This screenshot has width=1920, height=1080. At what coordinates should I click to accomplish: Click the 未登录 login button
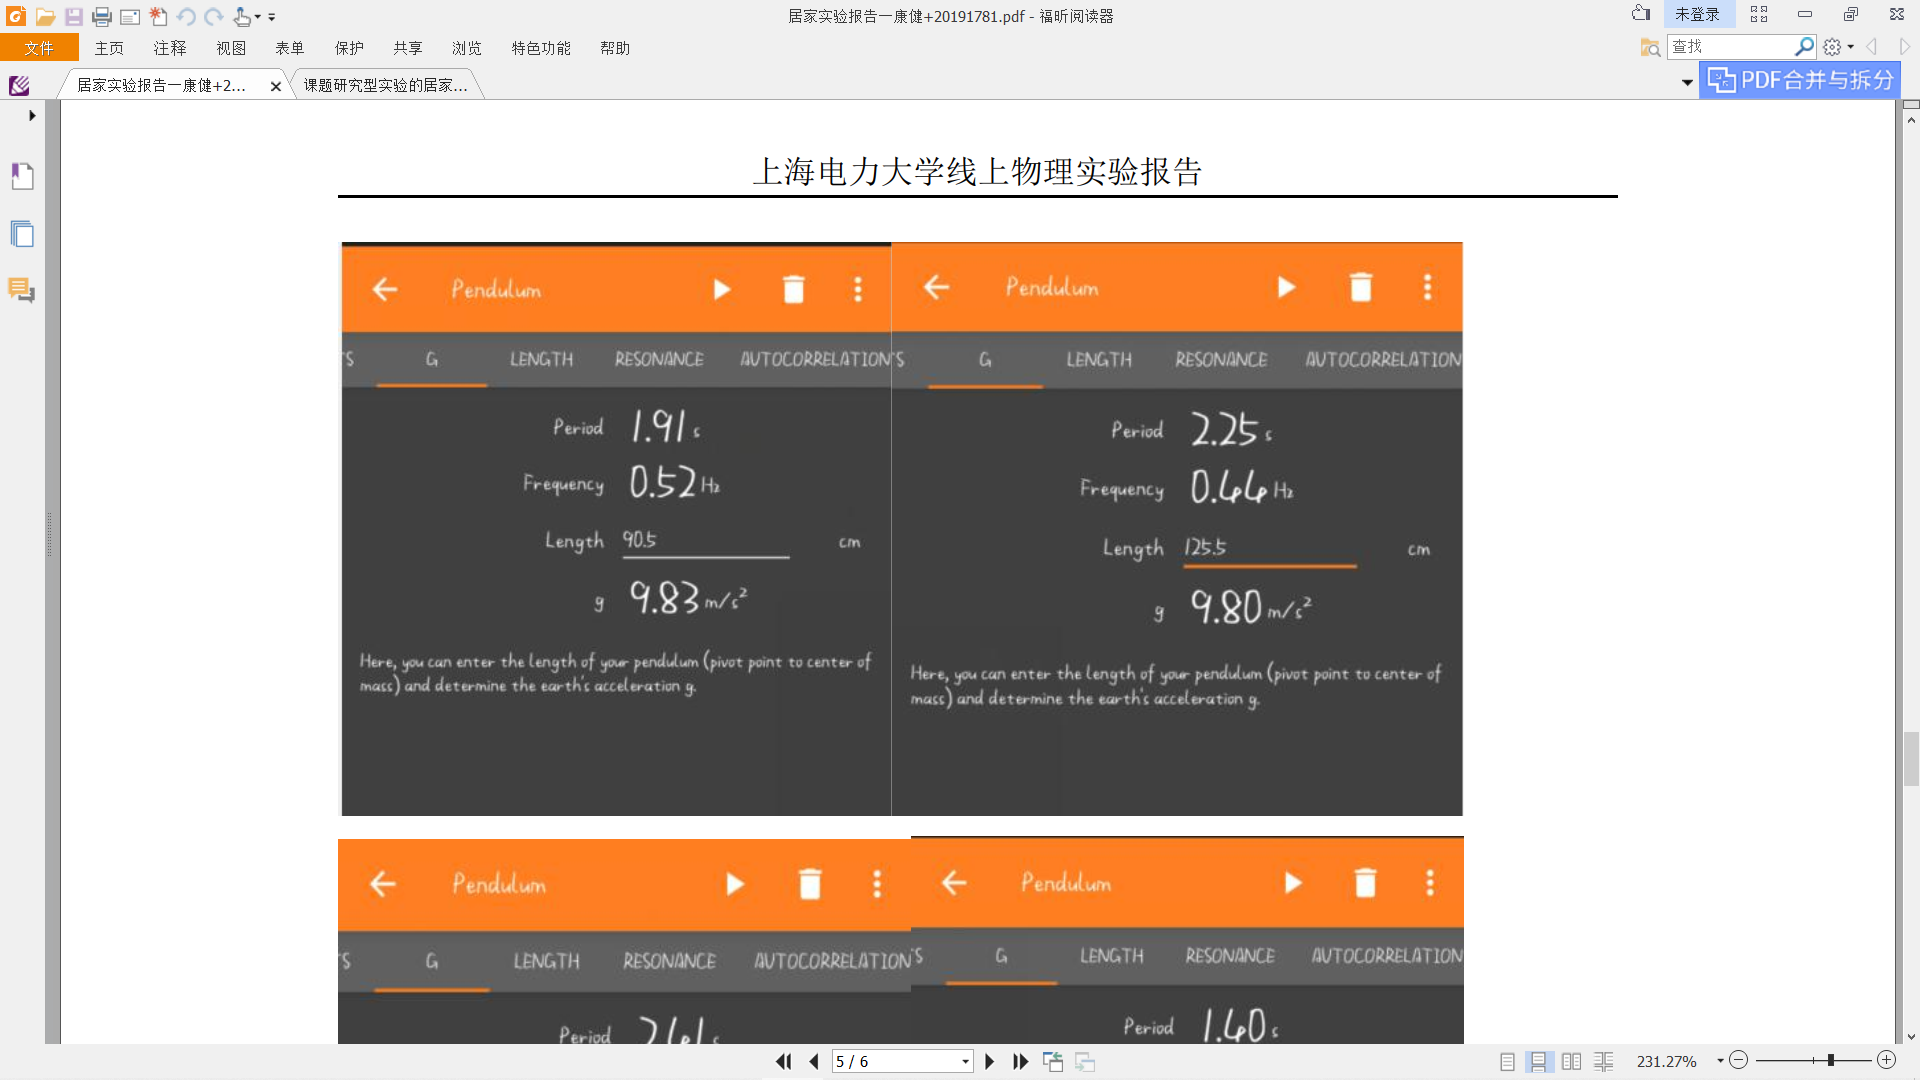(1697, 14)
